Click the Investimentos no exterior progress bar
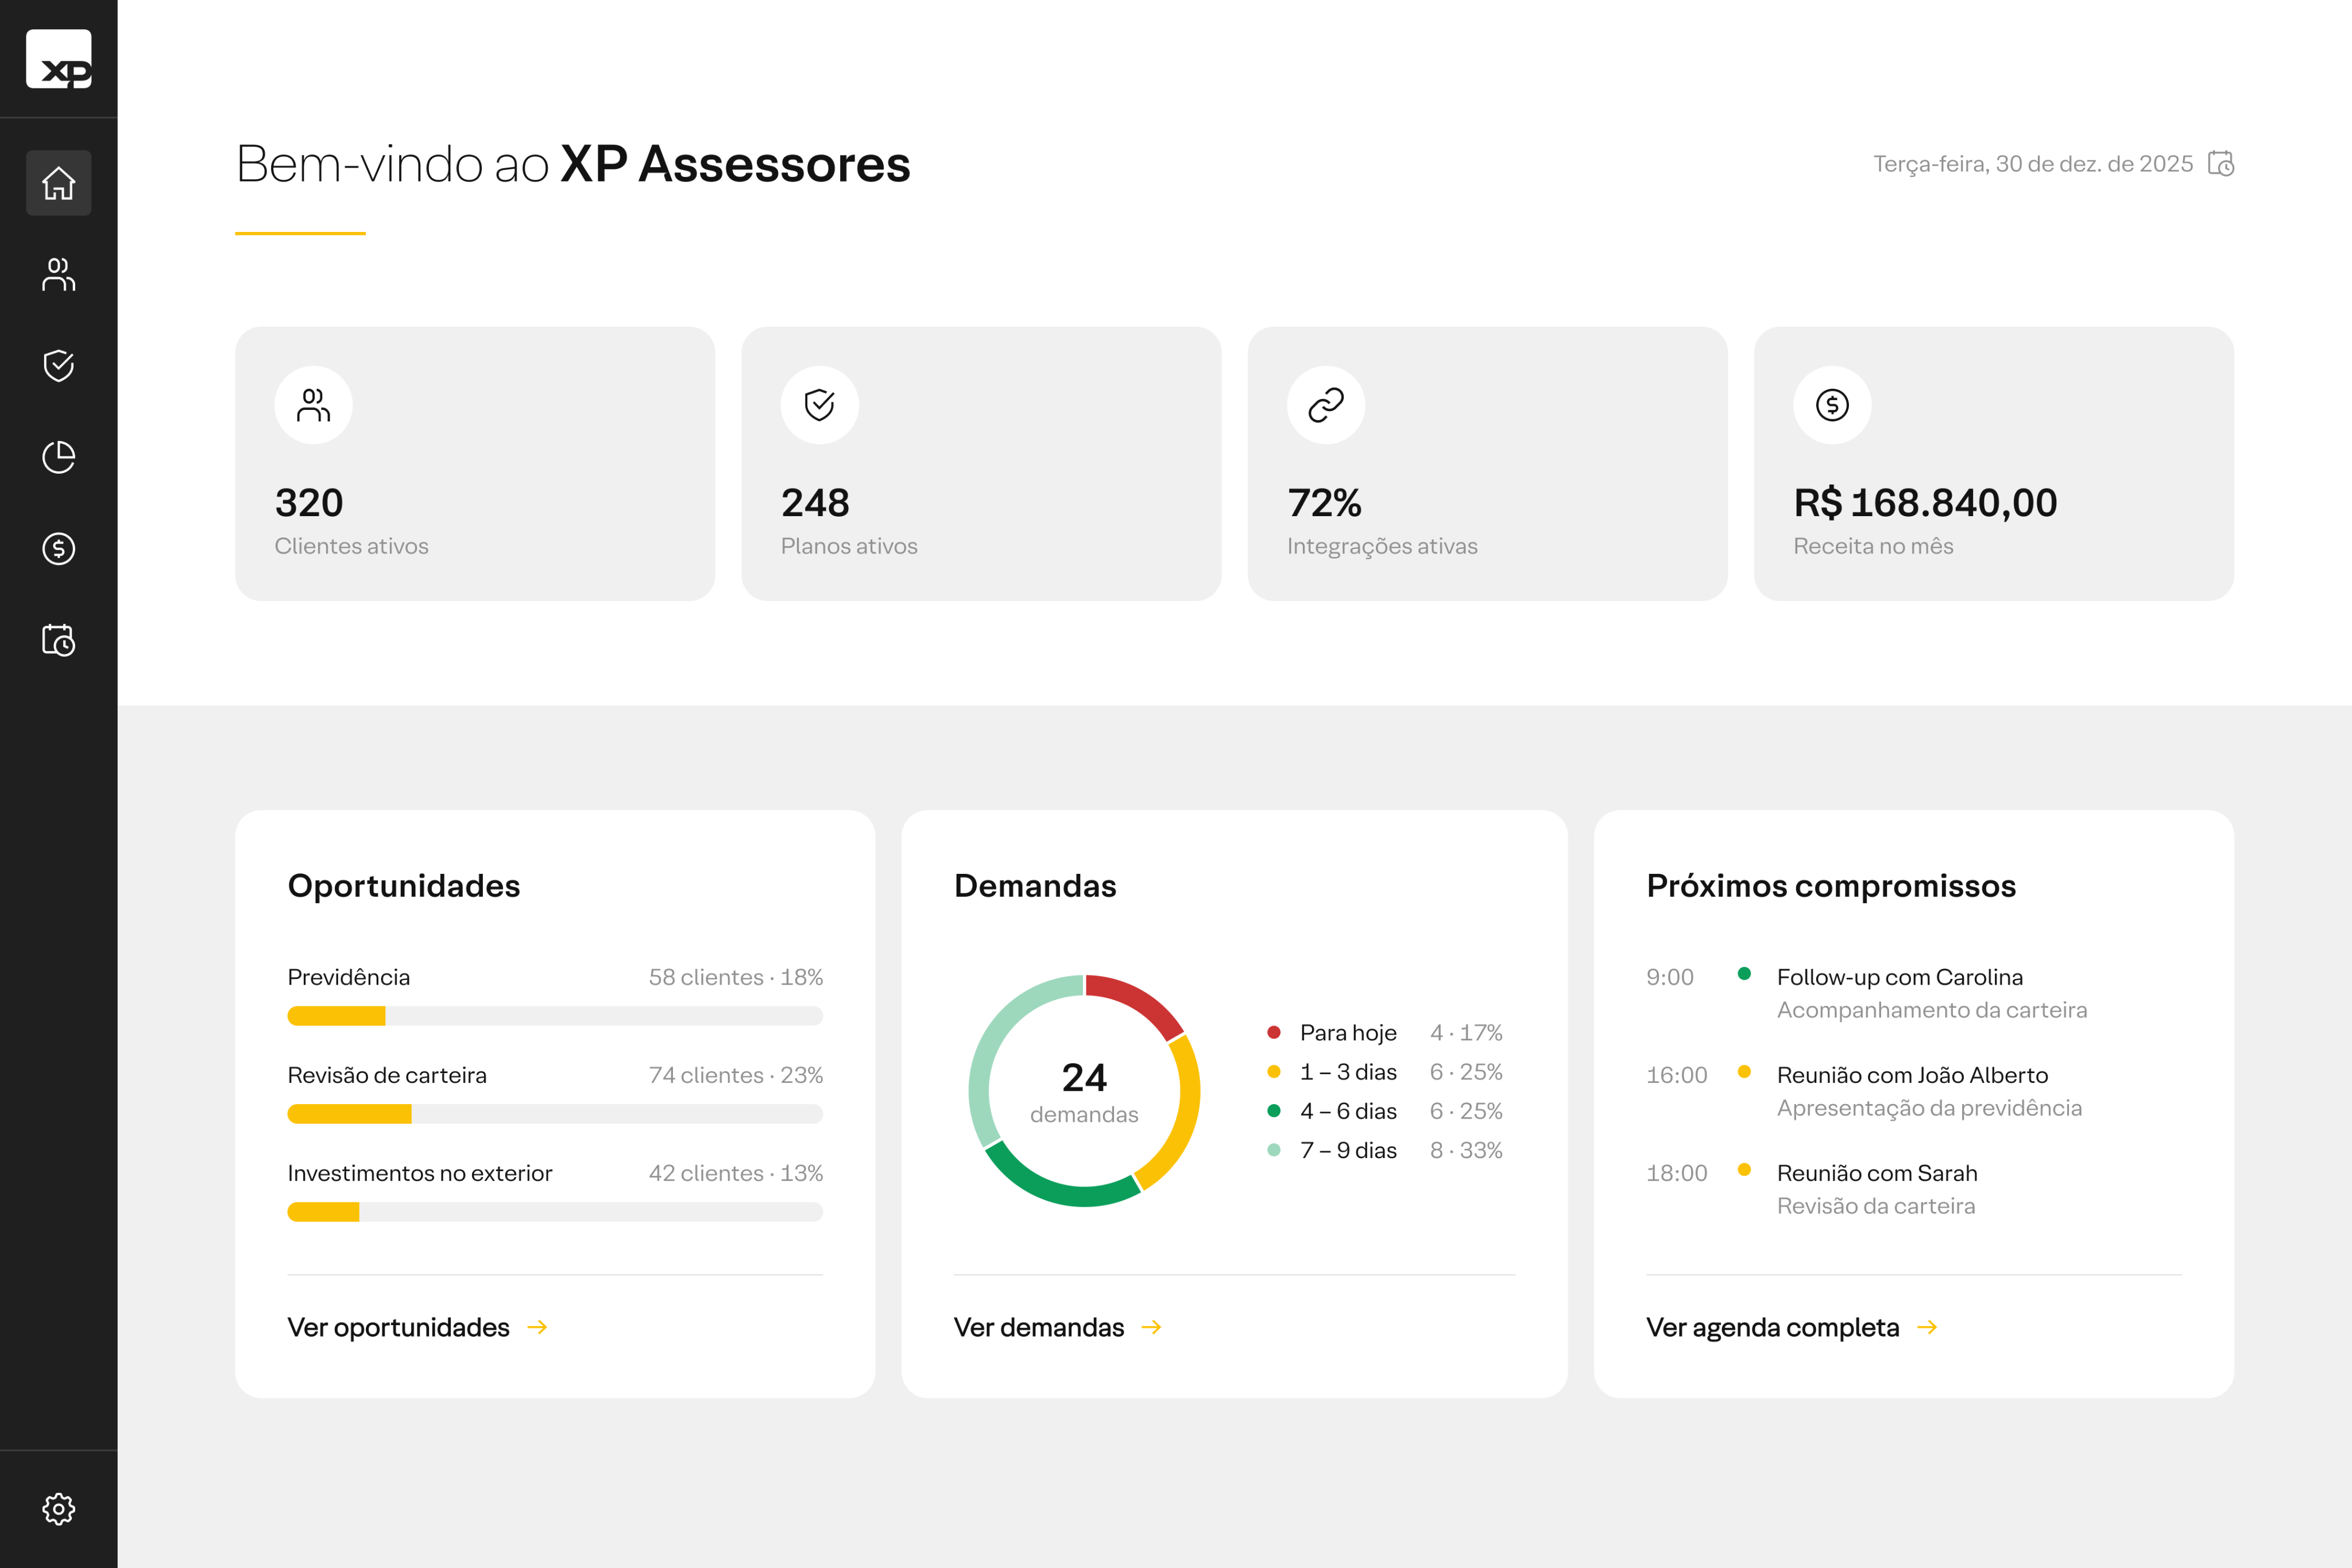This screenshot has height=1568, width=2352. [x=555, y=1212]
